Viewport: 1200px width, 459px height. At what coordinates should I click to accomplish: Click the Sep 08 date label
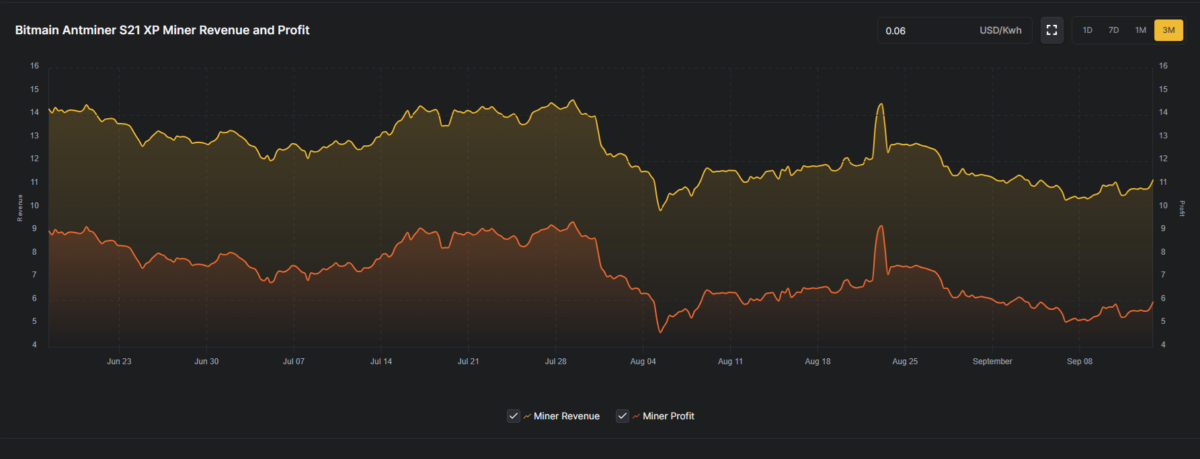point(1080,362)
